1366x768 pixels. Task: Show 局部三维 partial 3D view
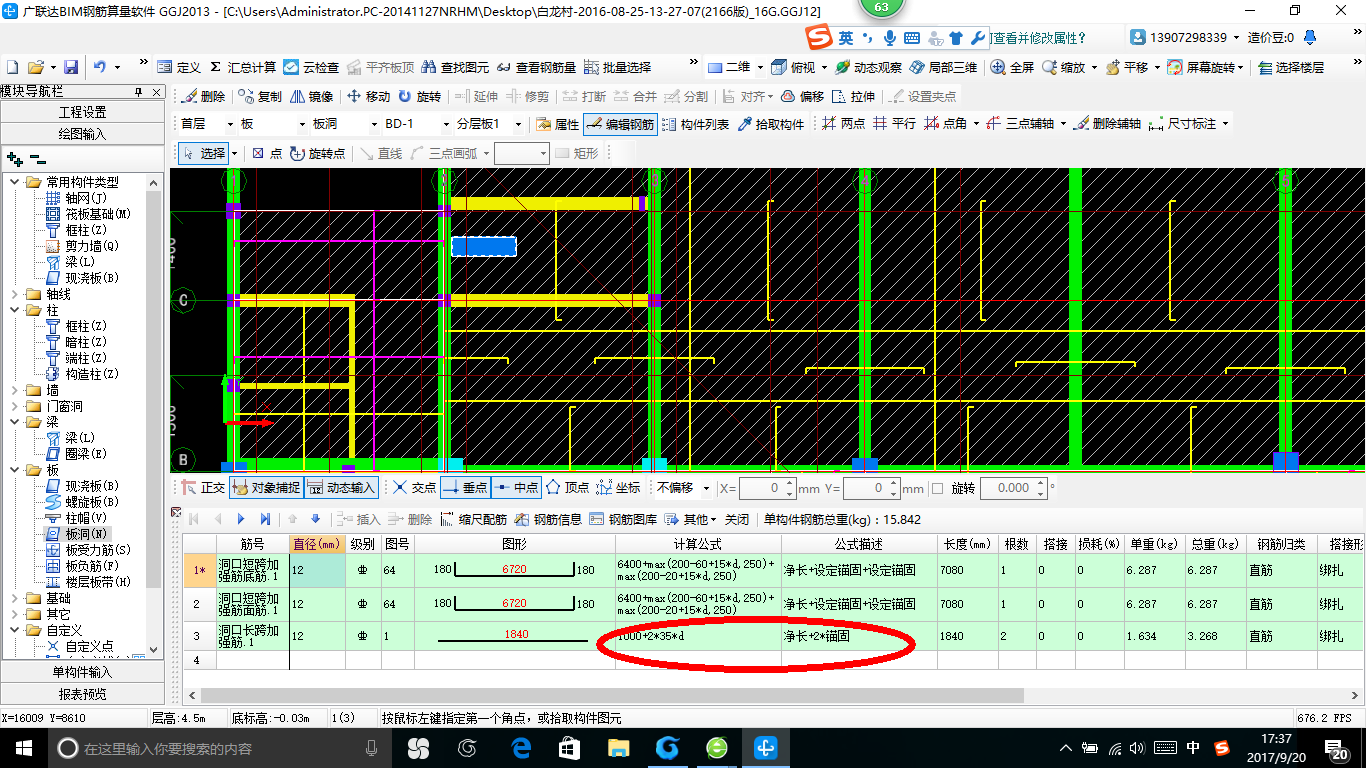click(x=943, y=67)
